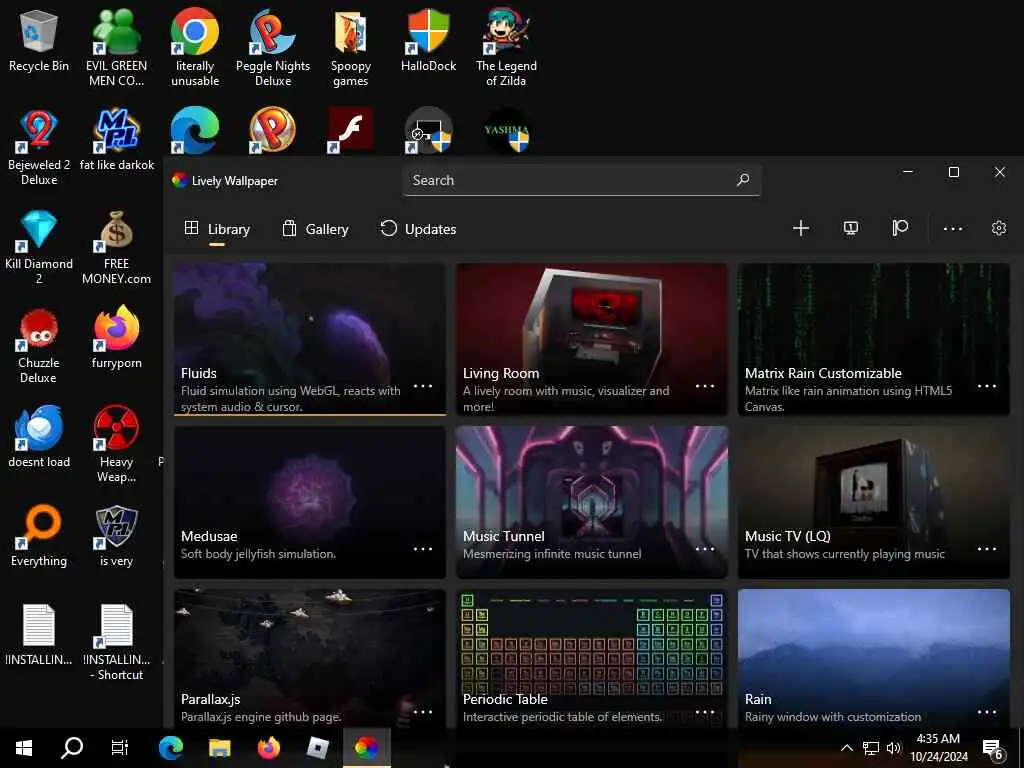The width and height of the screenshot is (1024, 768).
Task: Open options menu for Medusae wallpaper
Action: [423, 549]
